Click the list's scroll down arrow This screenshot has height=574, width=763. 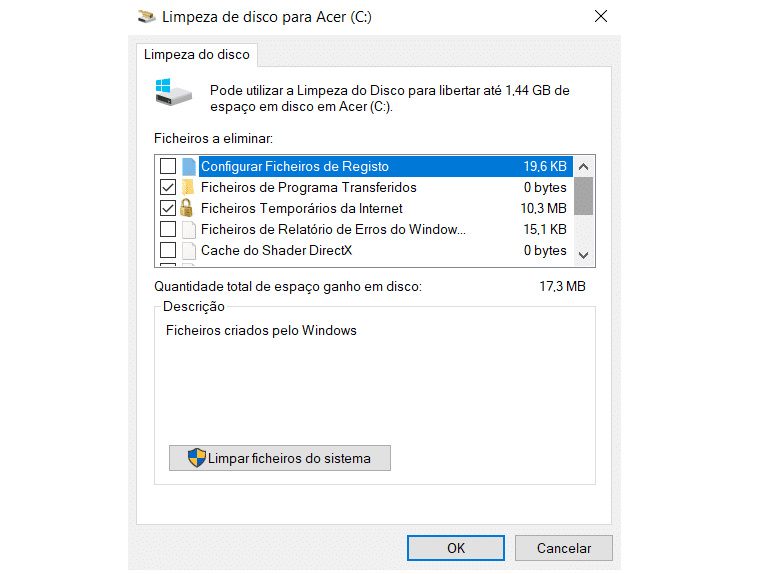583,255
